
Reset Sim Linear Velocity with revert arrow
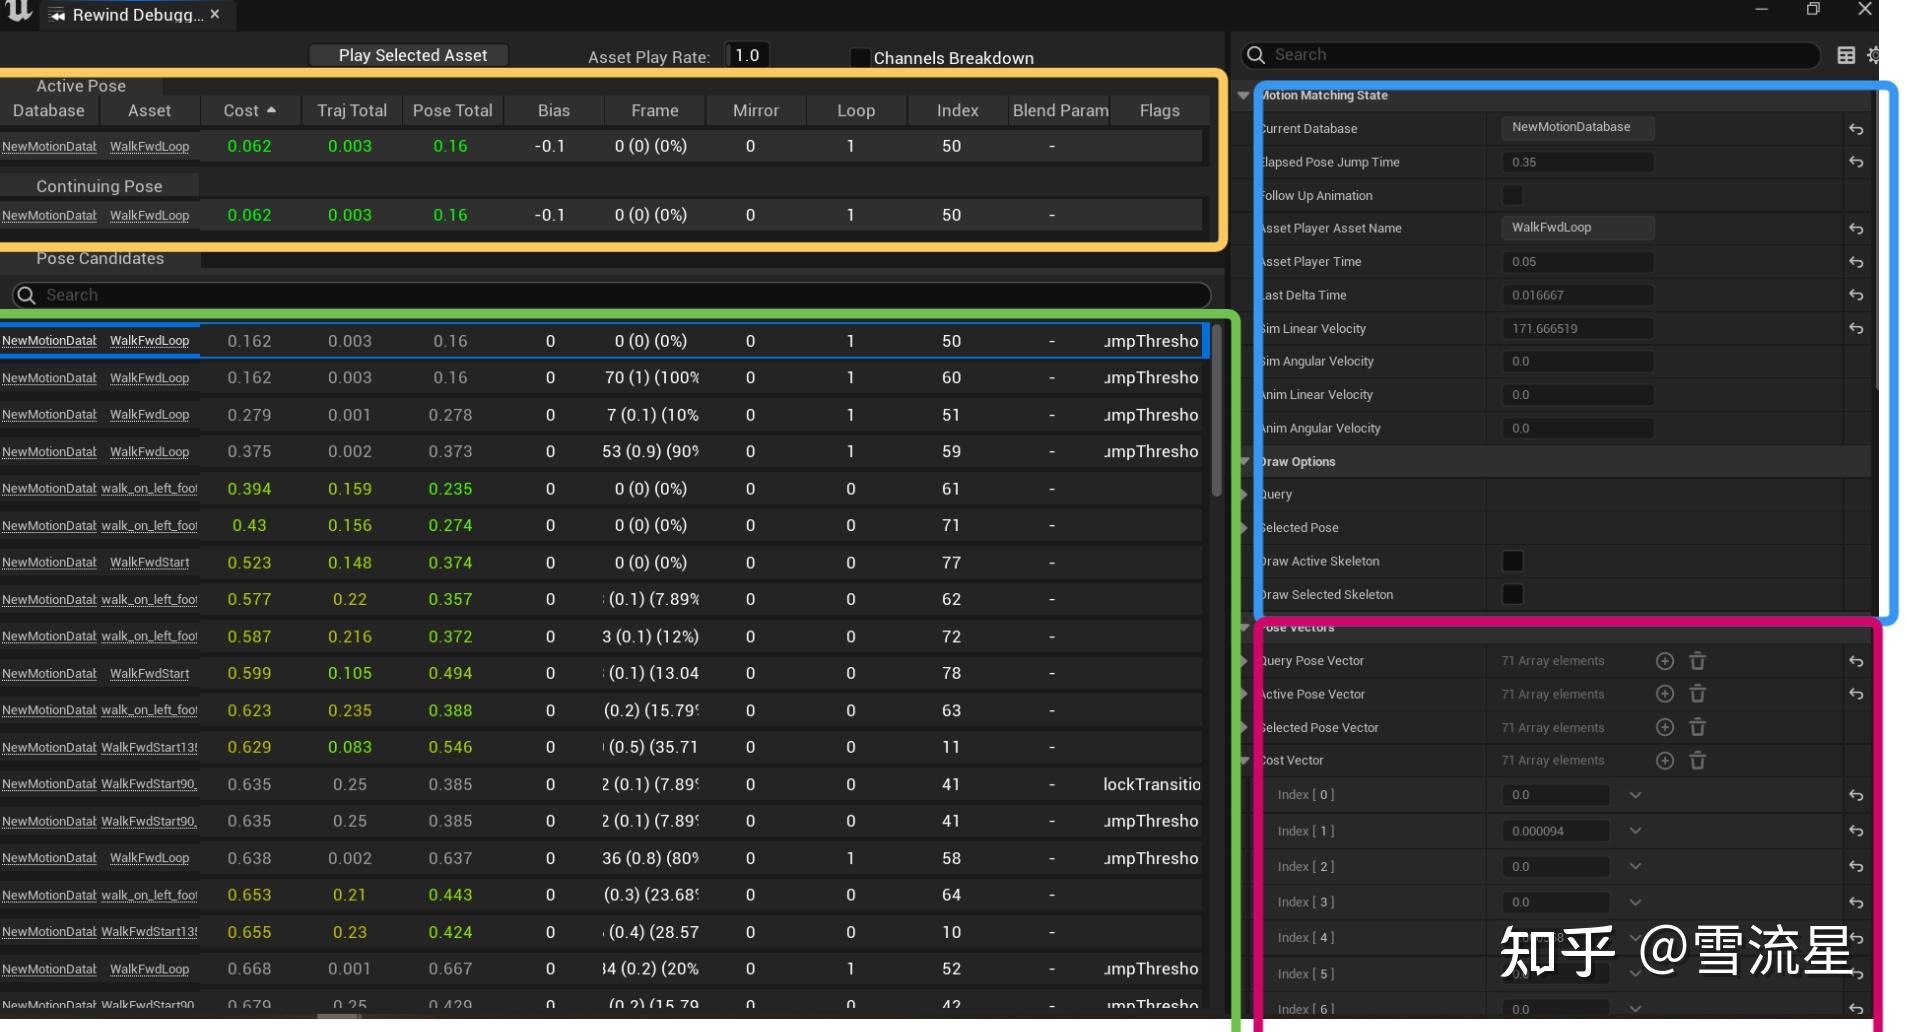click(1855, 328)
